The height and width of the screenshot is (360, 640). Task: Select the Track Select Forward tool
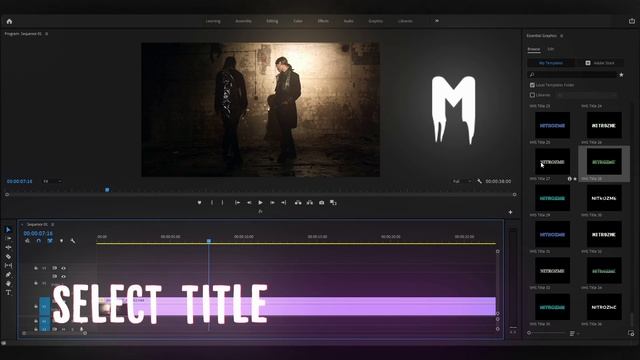[x=8, y=238]
